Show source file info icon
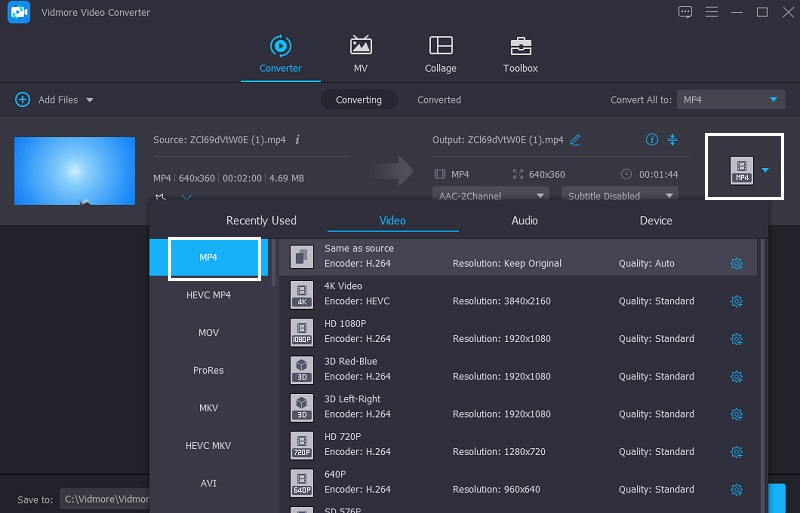 click(297, 140)
